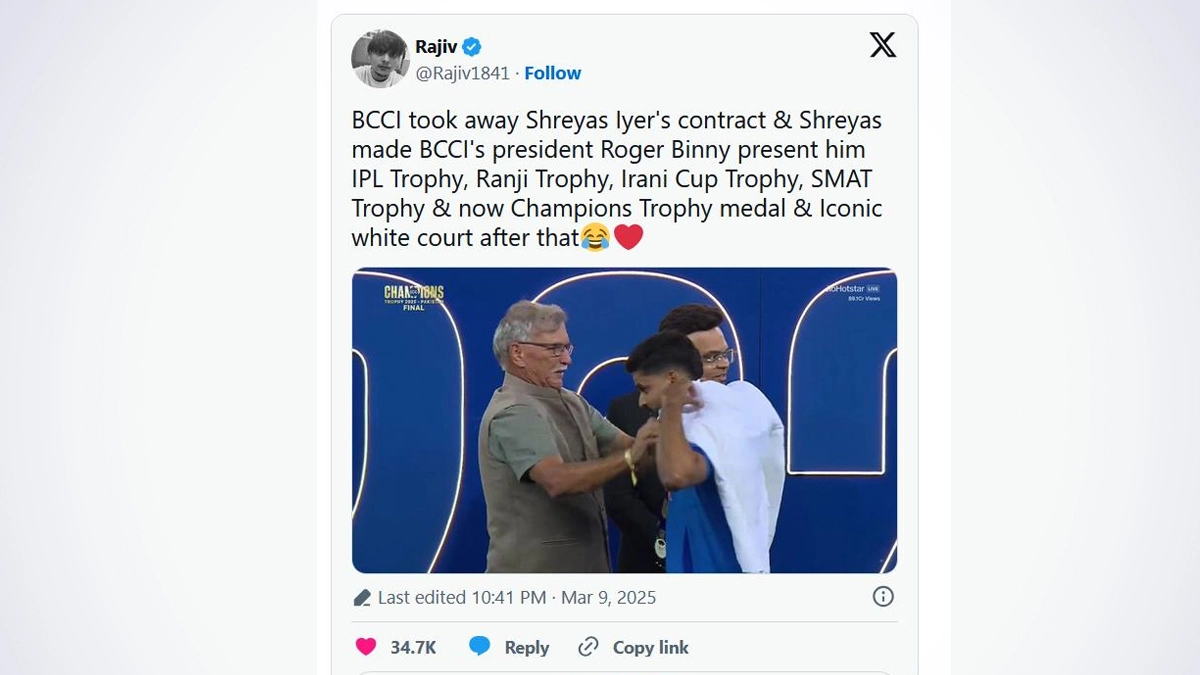Image resolution: width=1200 pixels, height=675 pixels.
Task: Follow the Rajiv account
Action: tap(552, 73)
